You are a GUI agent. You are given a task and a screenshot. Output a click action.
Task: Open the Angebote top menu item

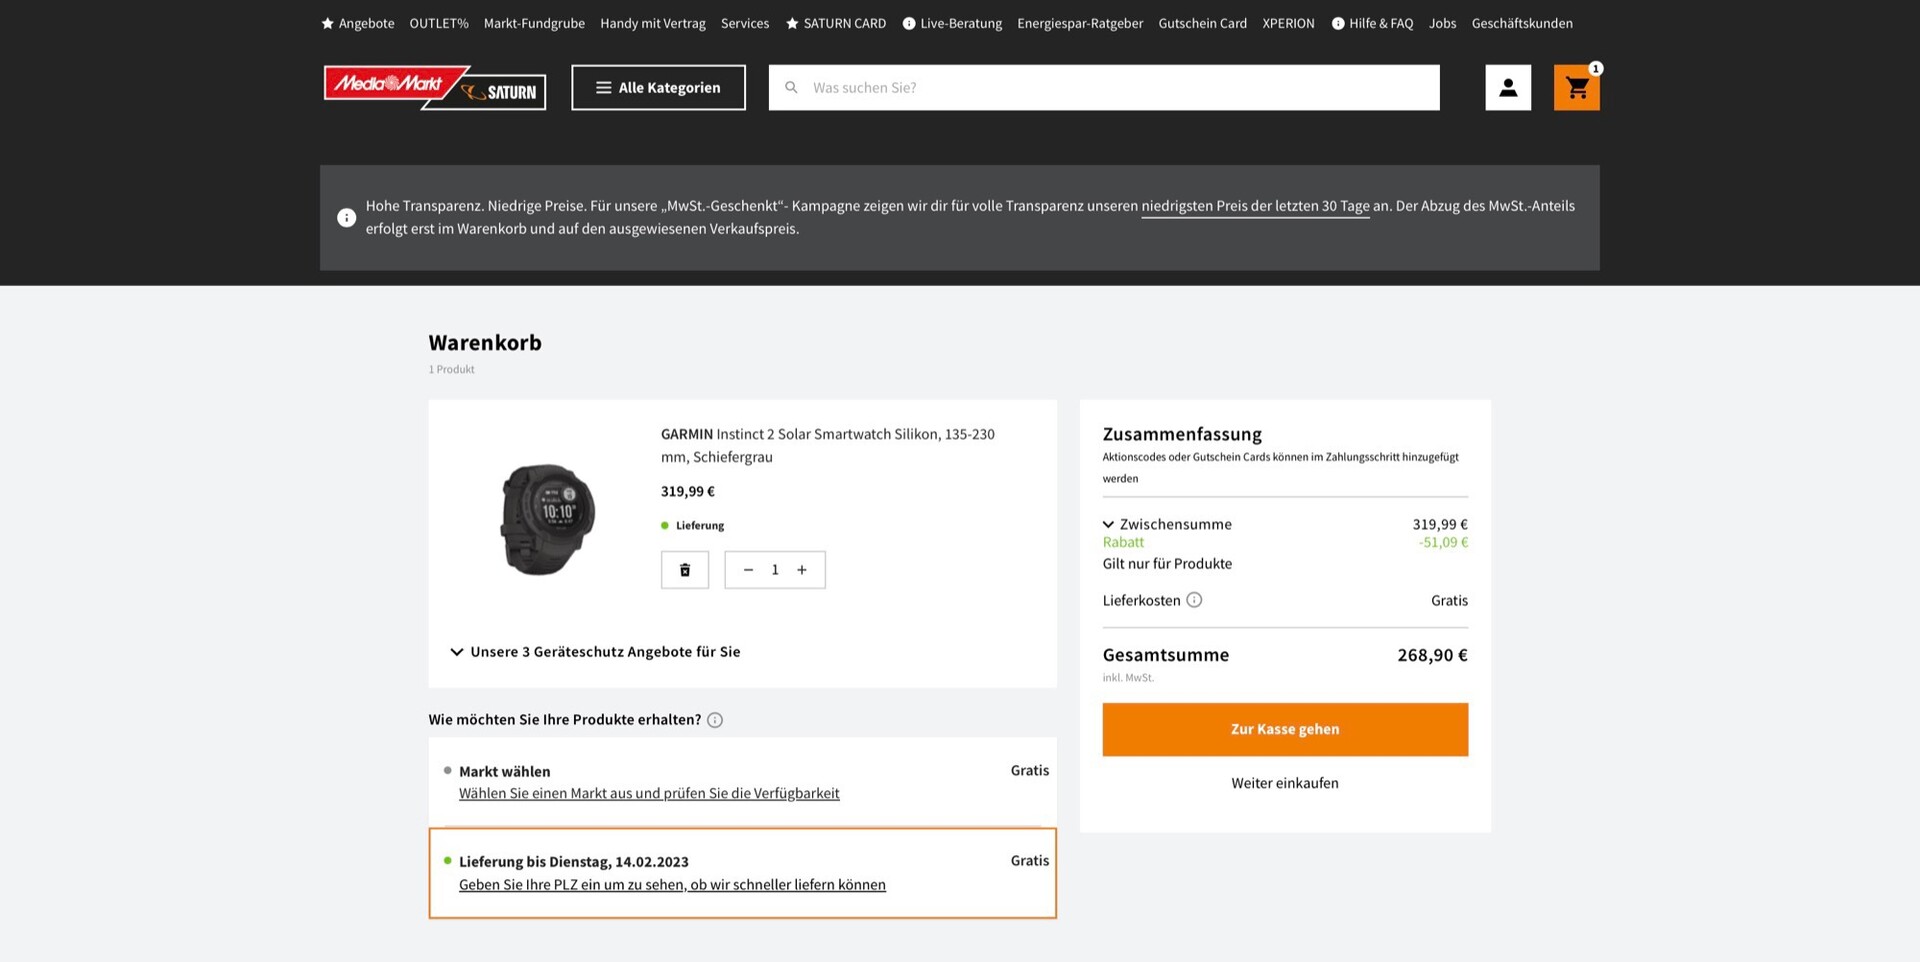(358, 23)
